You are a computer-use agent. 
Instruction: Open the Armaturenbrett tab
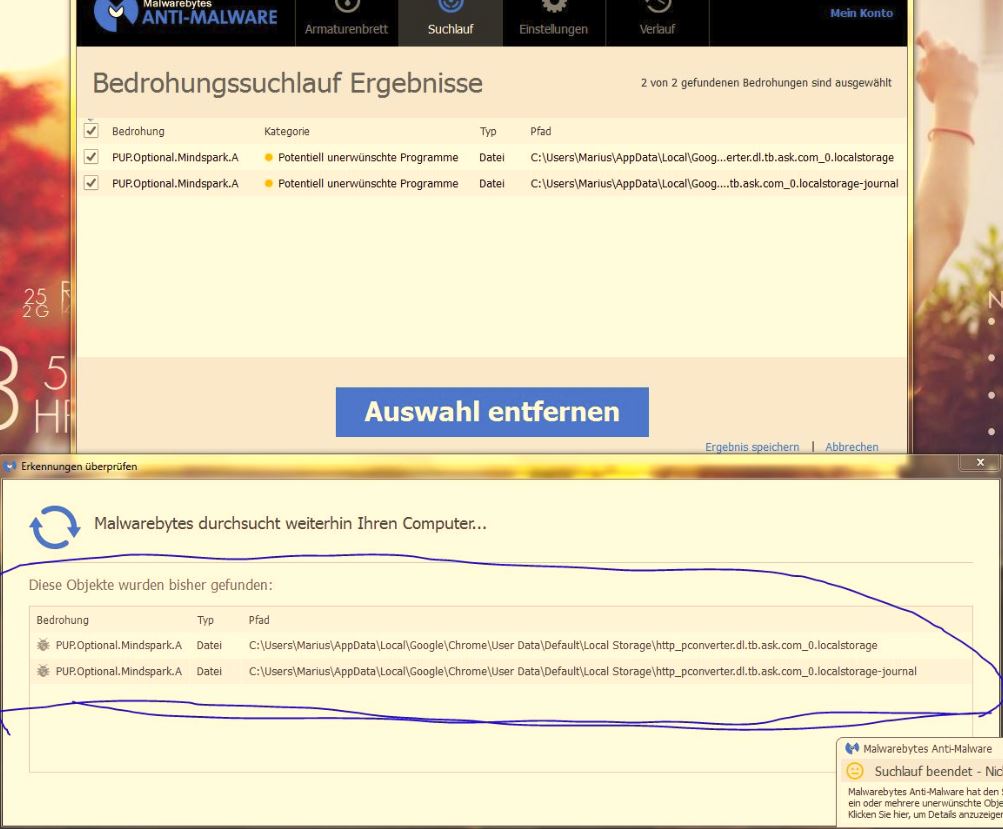[x=346, y=23]
